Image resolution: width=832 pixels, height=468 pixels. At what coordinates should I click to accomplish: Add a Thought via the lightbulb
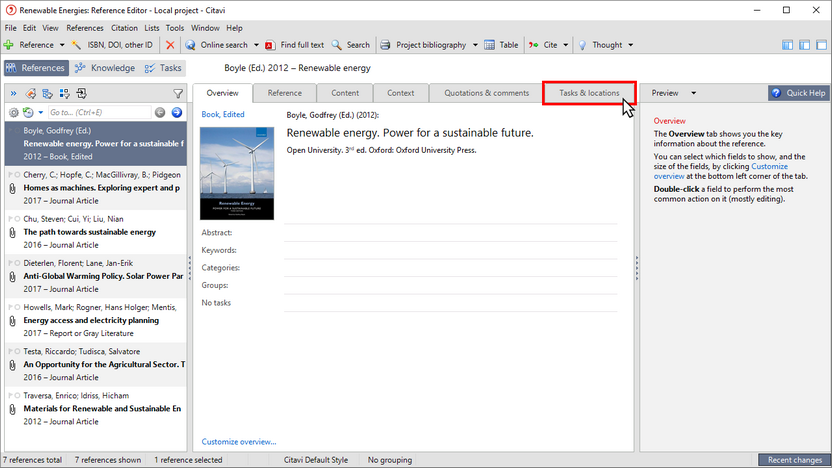point(600,45)
